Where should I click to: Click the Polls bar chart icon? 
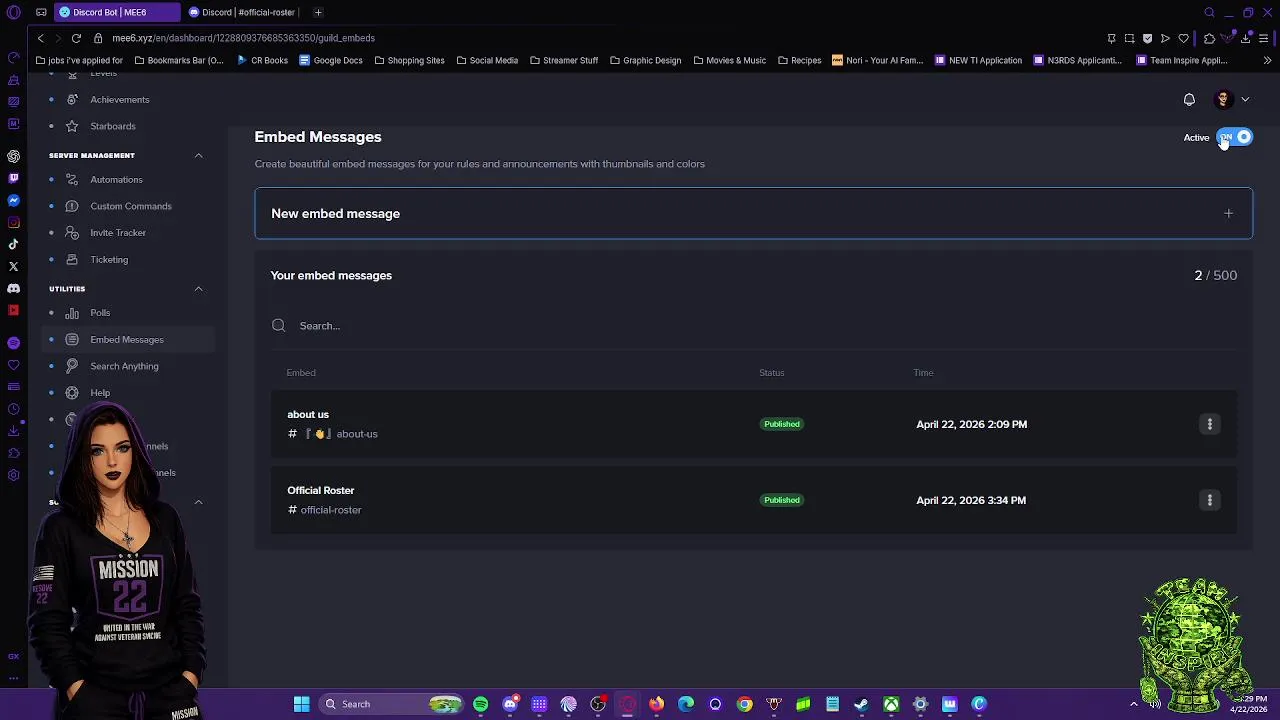[x=72, y=312]
